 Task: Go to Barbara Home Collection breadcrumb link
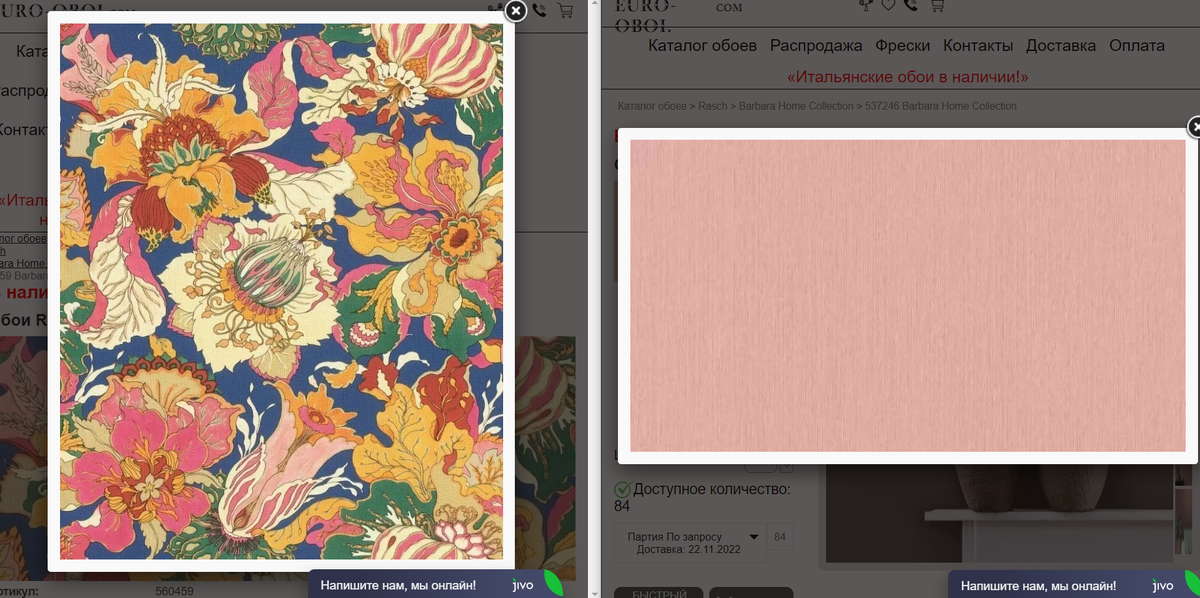[x=796, y=106]
